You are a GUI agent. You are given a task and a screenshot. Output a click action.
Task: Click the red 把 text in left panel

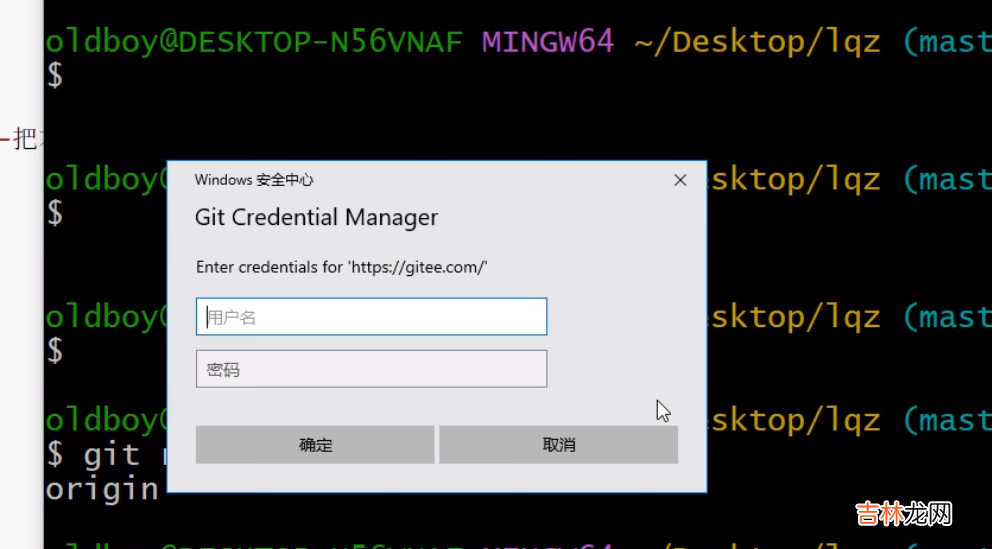(x=22, y=139)
